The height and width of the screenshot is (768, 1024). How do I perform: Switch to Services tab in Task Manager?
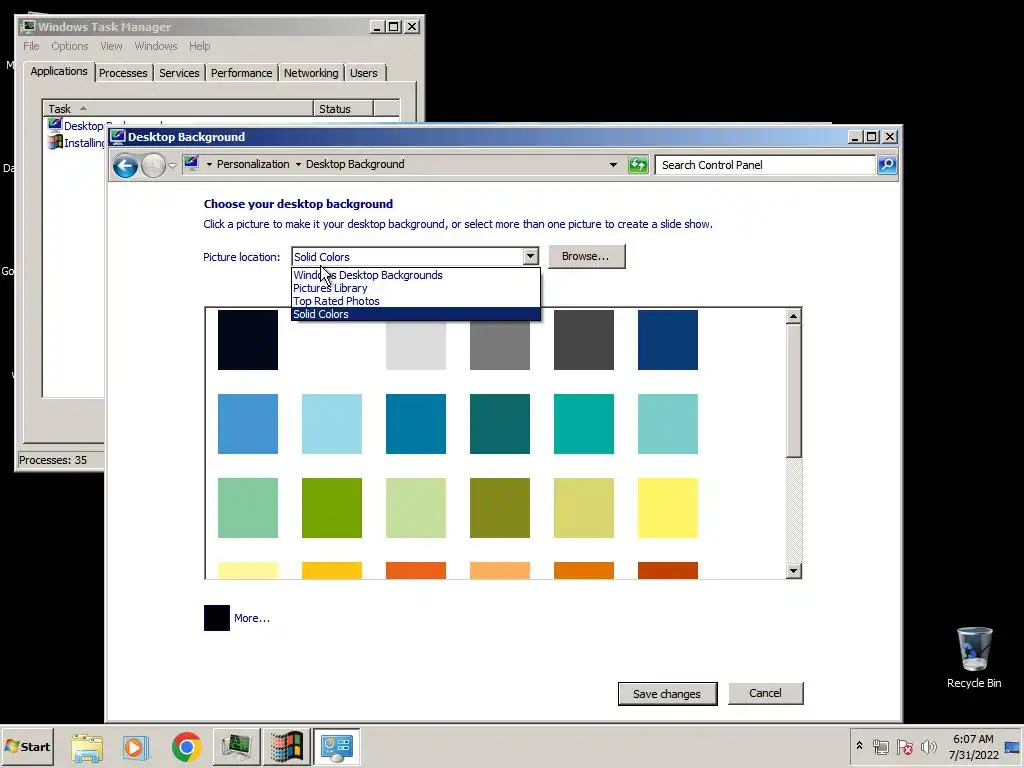[180, 73]
